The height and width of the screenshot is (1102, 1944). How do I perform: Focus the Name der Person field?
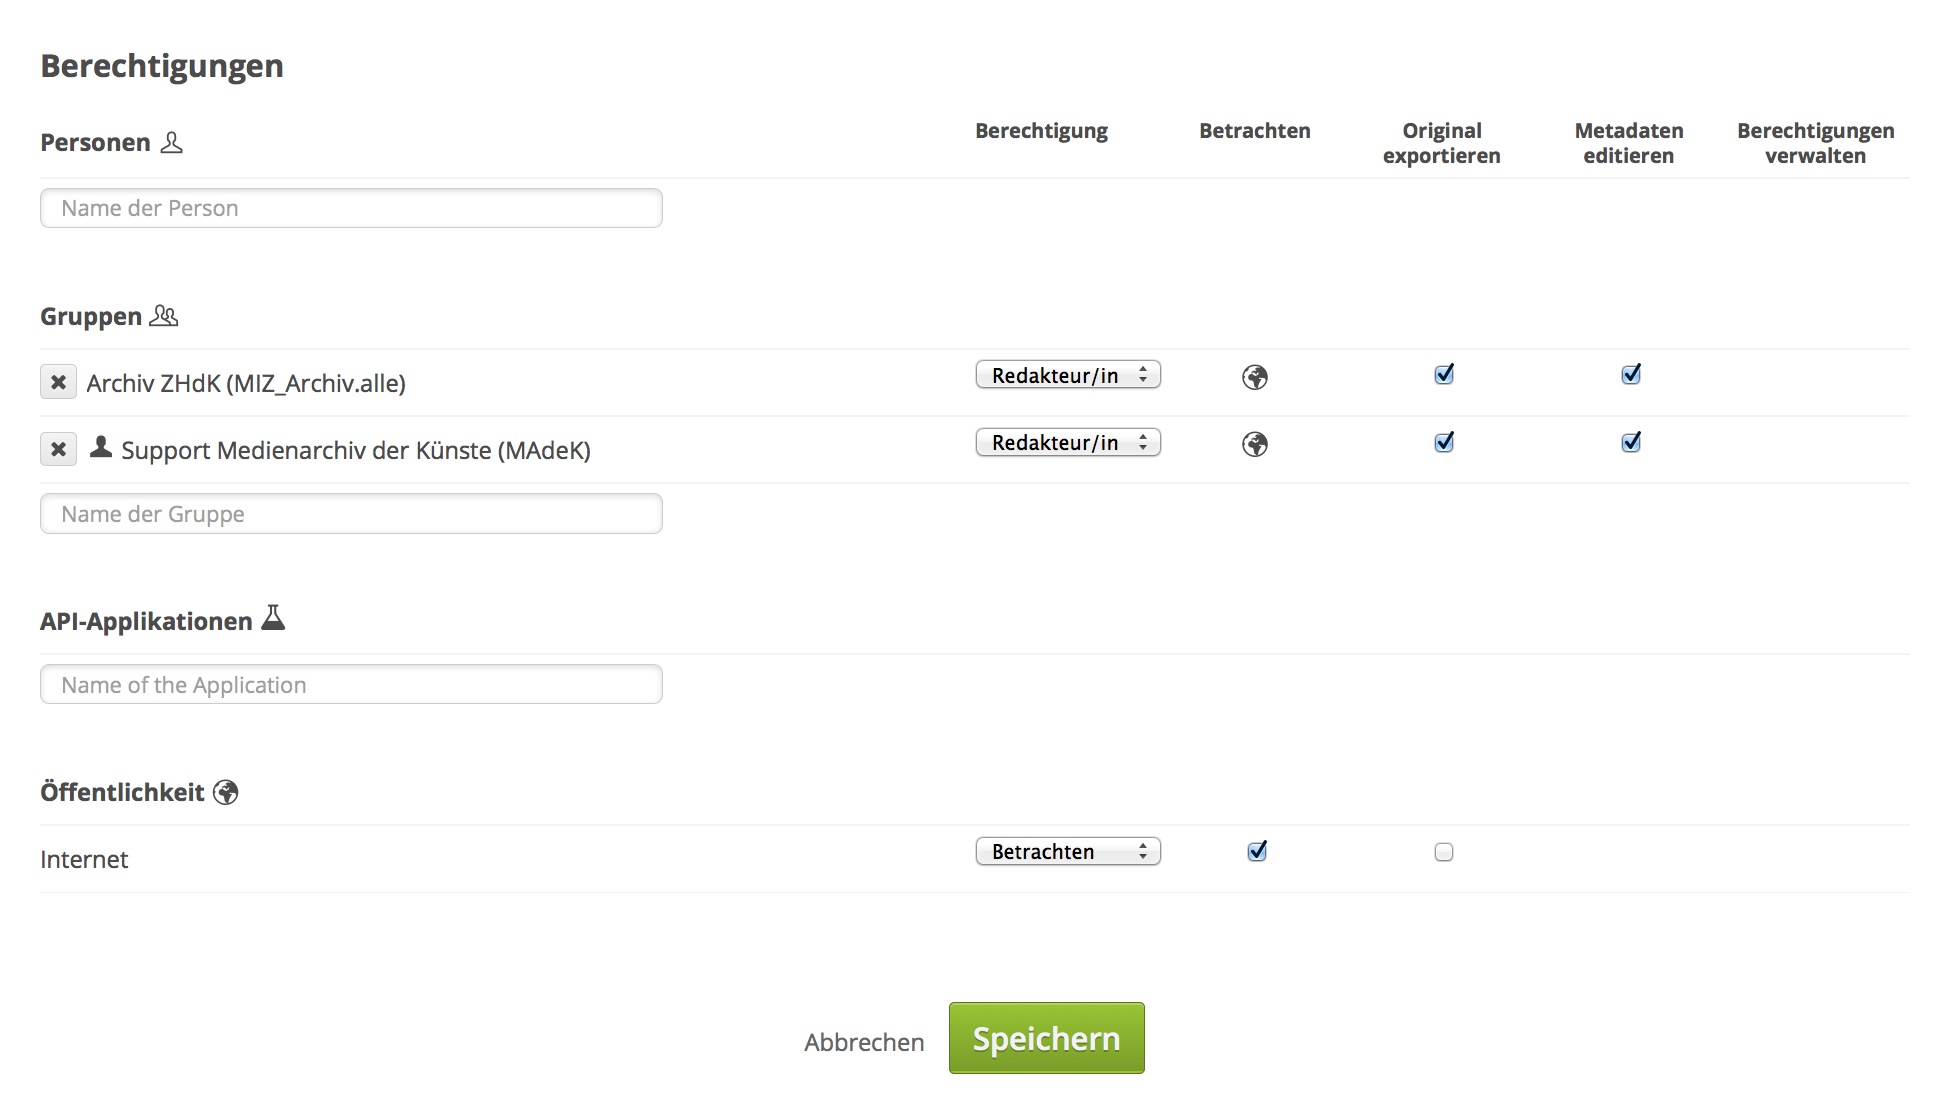(x=351, y=208)
